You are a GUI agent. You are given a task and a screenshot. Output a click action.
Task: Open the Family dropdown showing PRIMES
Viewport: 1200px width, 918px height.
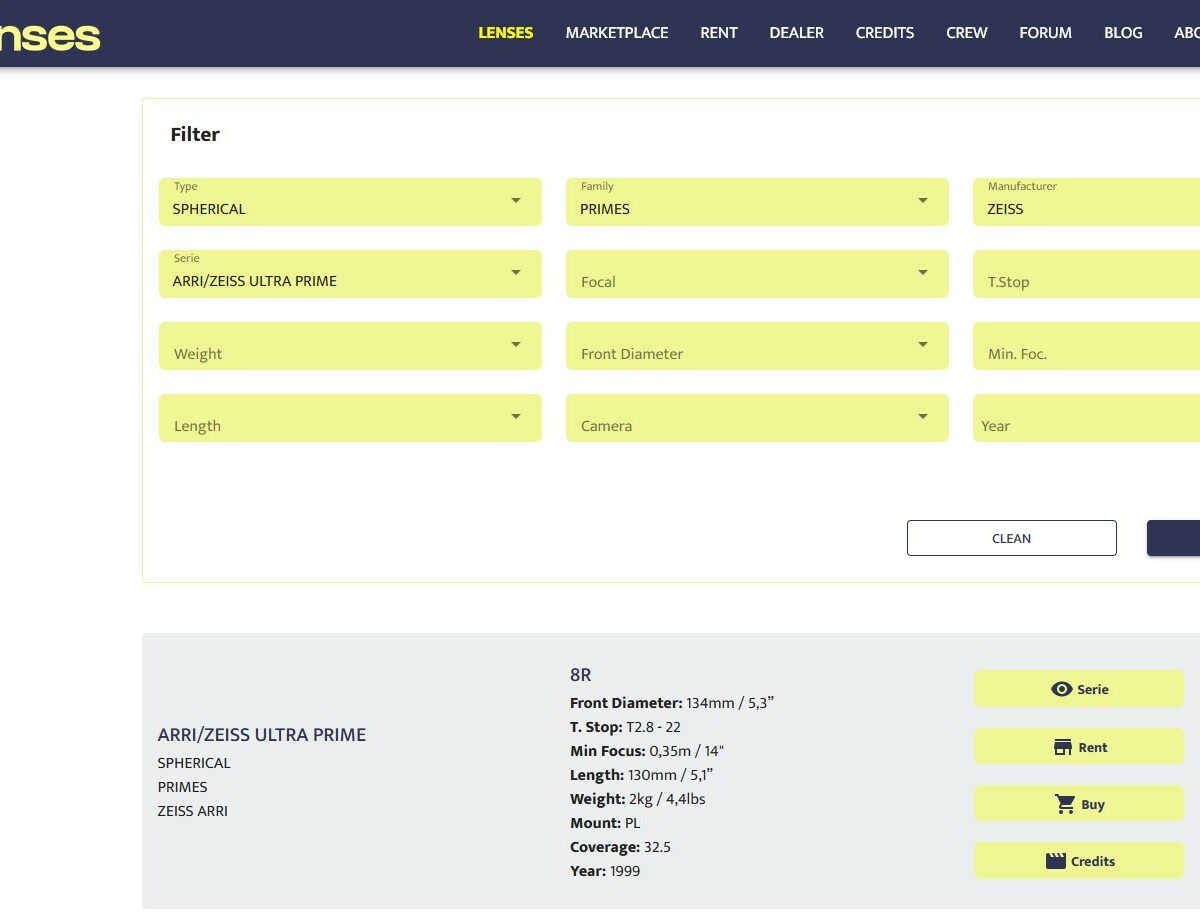point(757,202)
